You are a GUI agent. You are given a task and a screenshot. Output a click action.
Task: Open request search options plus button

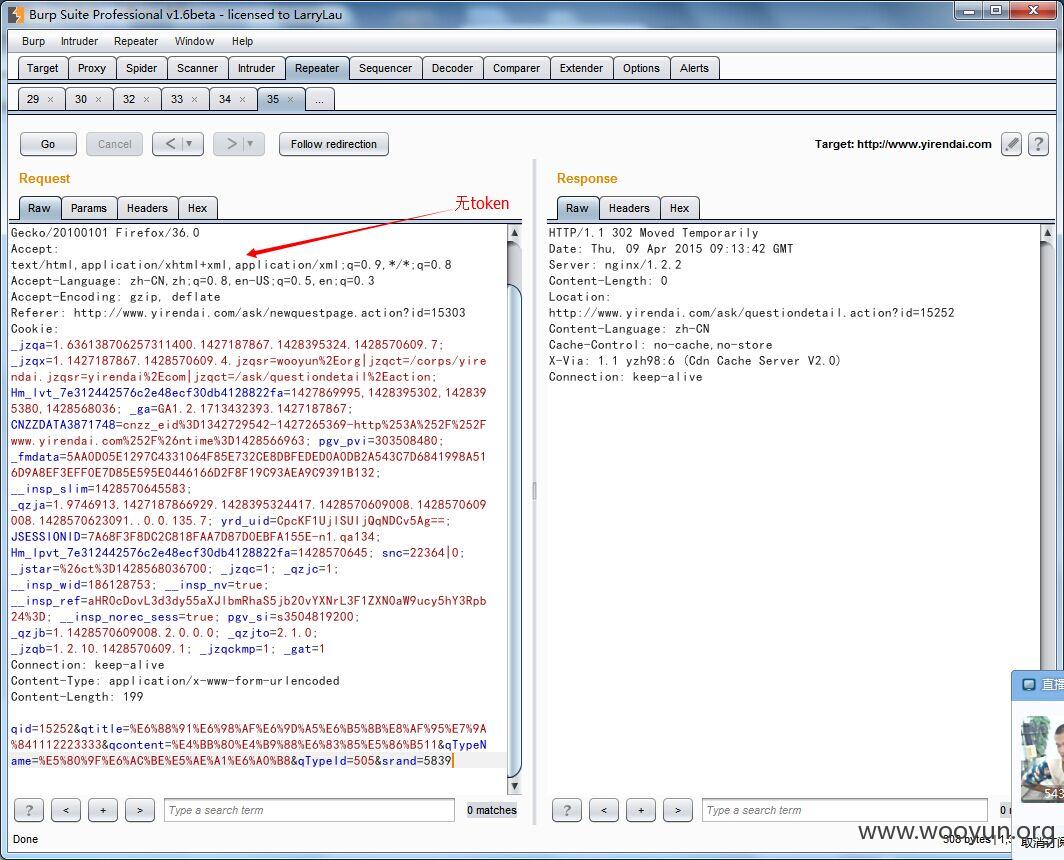(x=103, y=810)
